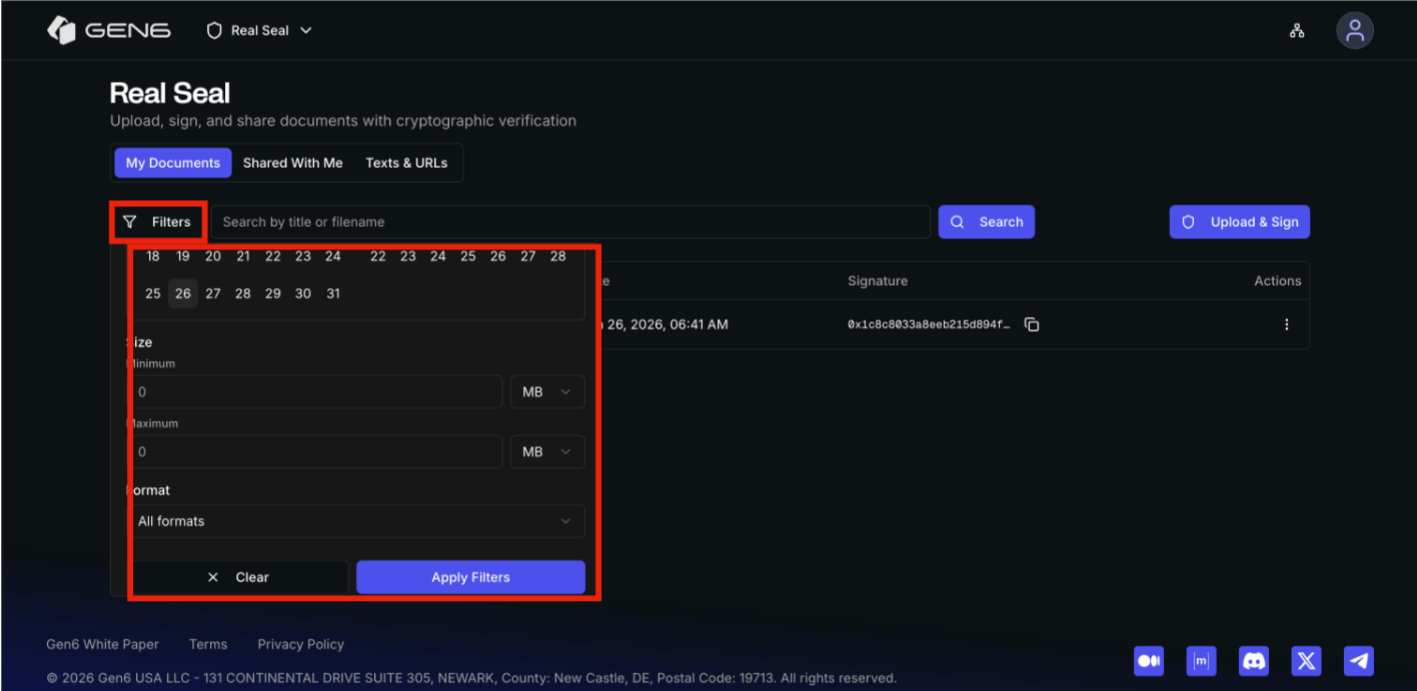
Task: Switch to the Shared With Me tab
Action: [292, 163]
